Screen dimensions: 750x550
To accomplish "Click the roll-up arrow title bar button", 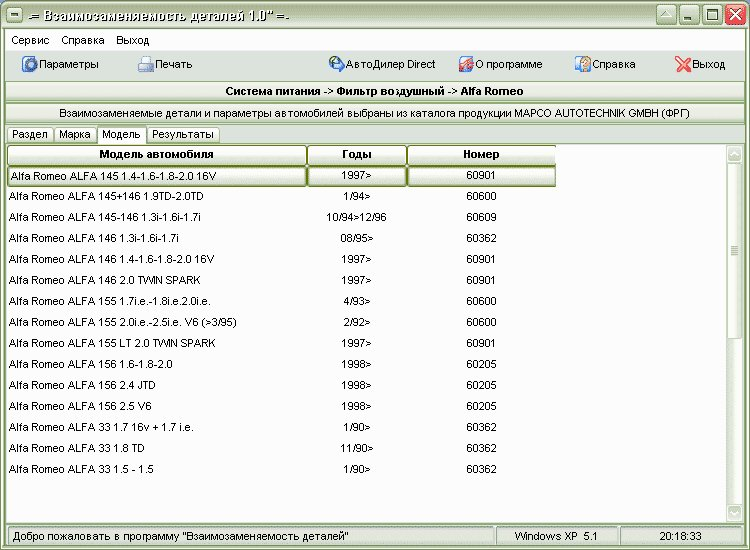I will pos(665,15).
